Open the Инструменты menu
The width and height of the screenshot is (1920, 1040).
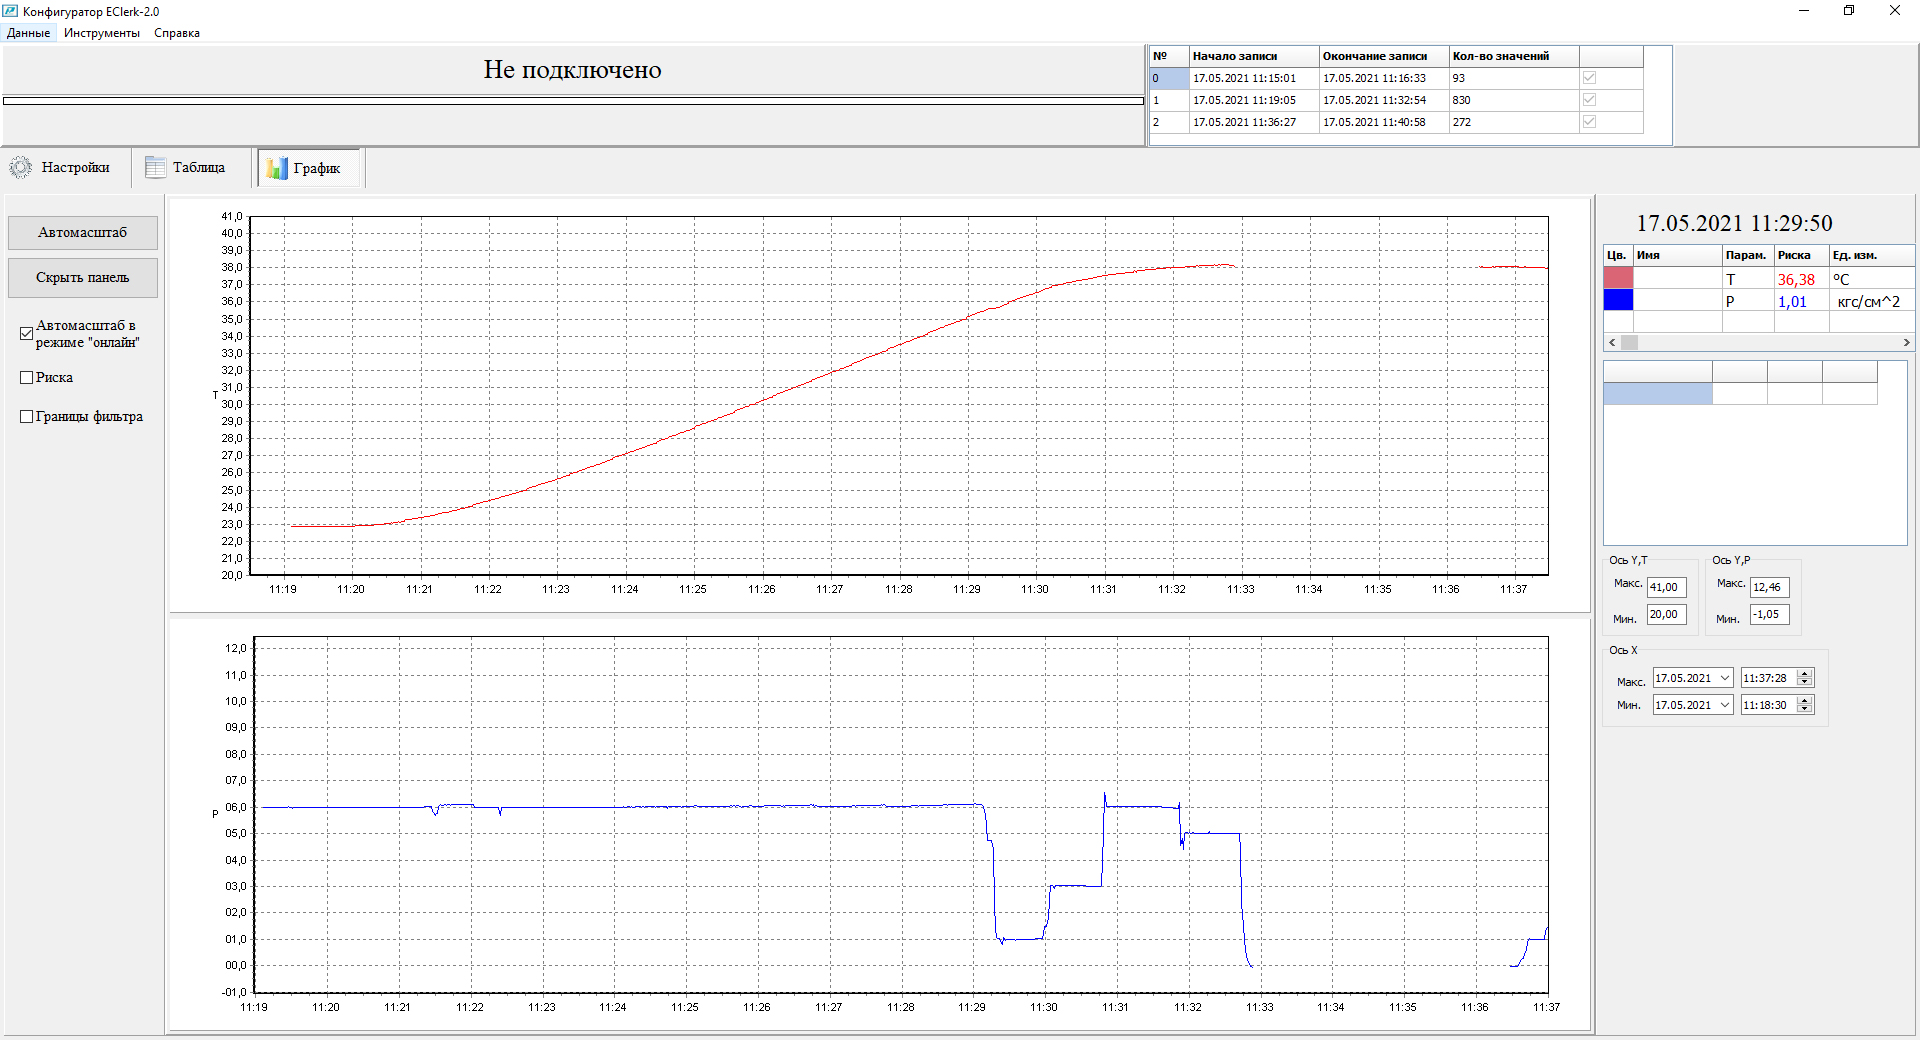[x=102, y=33]
